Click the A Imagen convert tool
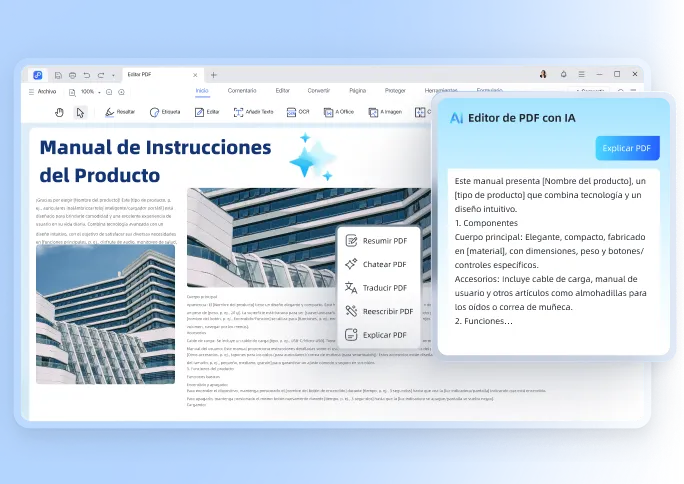The image size is (684, 484). (x=385, y=112)
